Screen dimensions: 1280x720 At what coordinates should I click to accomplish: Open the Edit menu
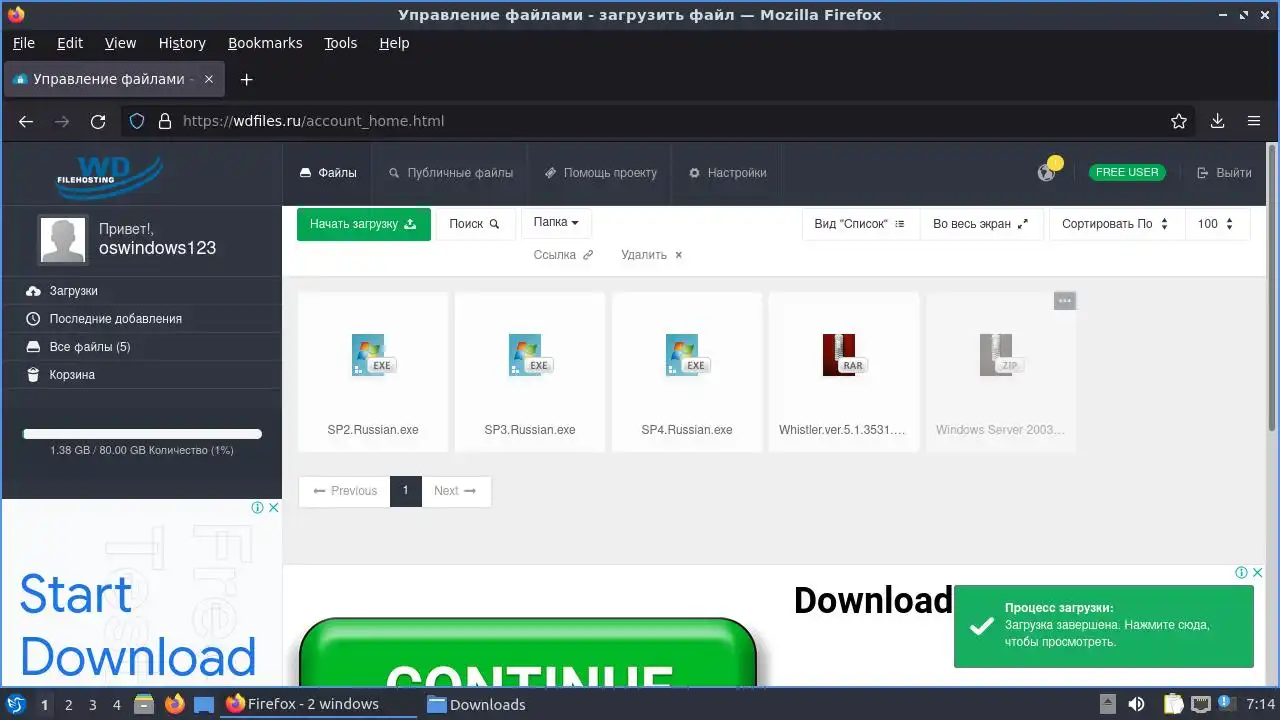click(70, 43)
